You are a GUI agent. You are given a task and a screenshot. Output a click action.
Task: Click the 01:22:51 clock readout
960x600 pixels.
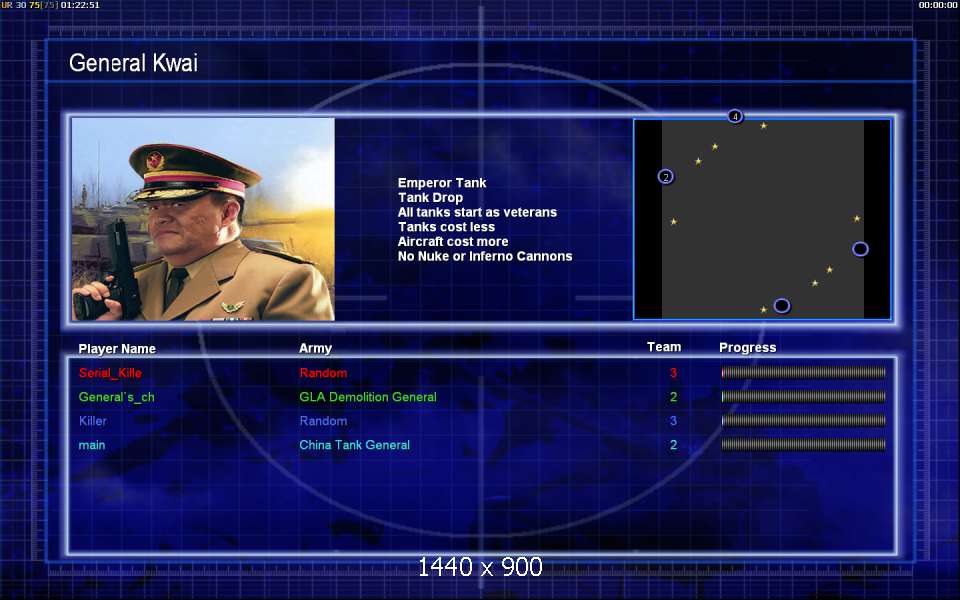point(80,5)
